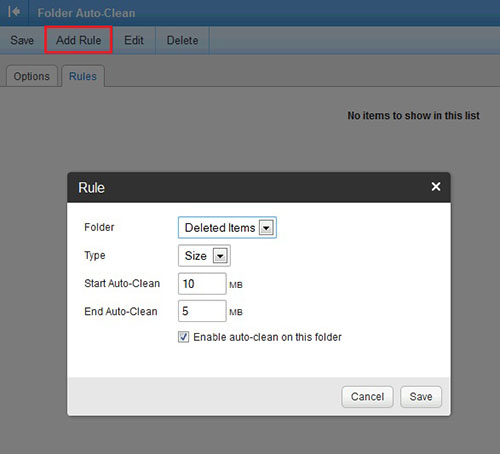Click Edit in the toolbar
Image resolution: width=500 pixels, height=454 pixels.
[x=134, y=40]
